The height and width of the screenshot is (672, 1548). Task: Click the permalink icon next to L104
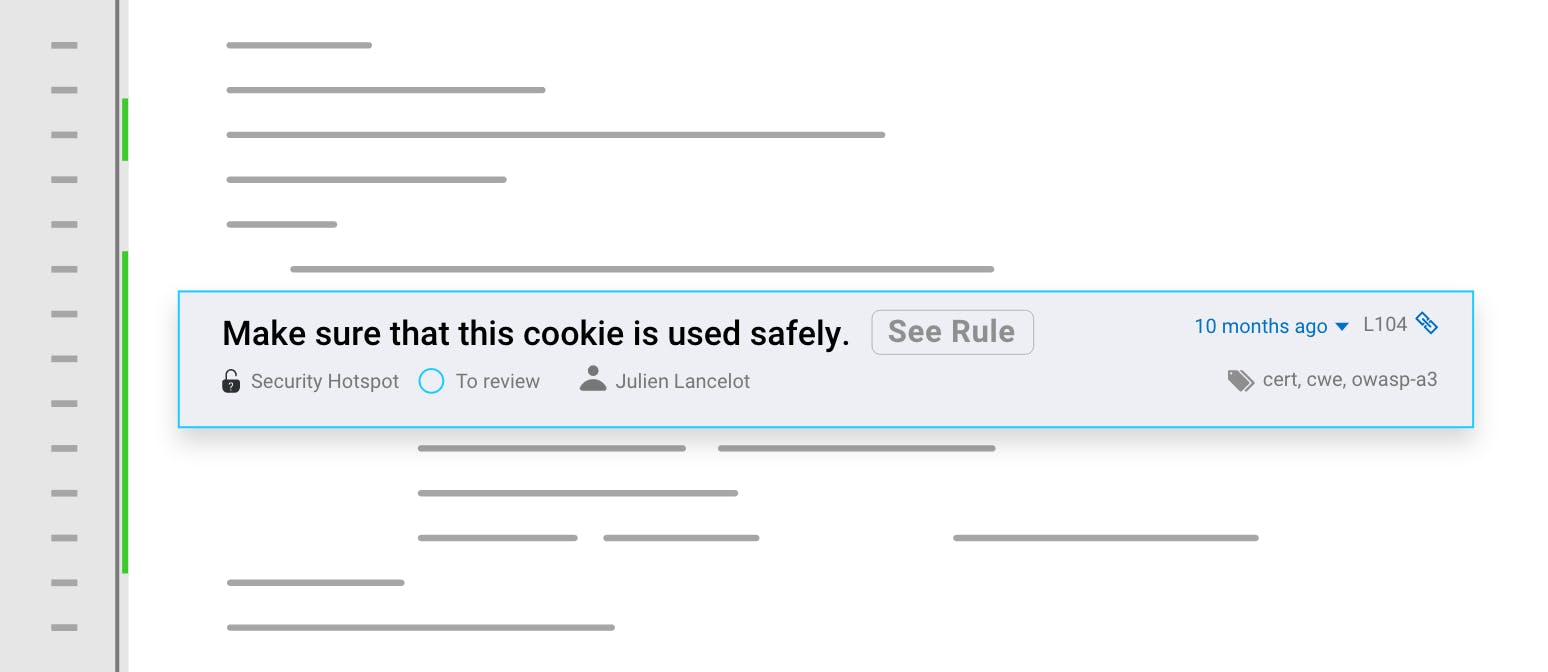coord(1427,323)
